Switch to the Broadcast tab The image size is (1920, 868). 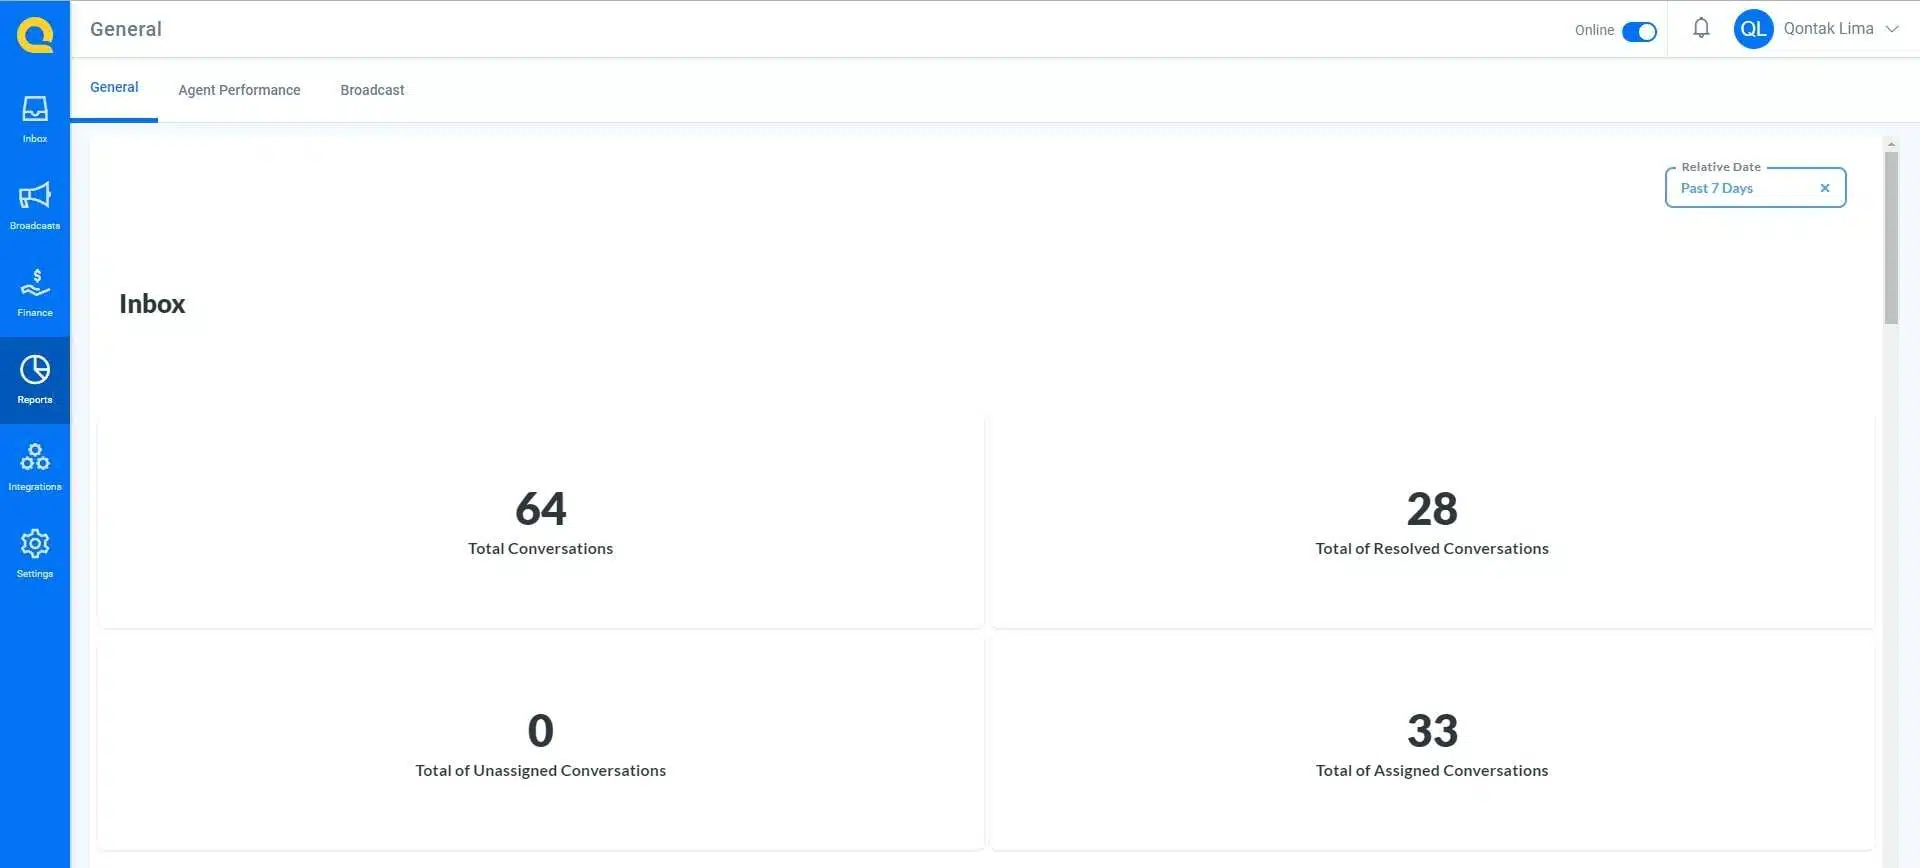tap(372, 90)
